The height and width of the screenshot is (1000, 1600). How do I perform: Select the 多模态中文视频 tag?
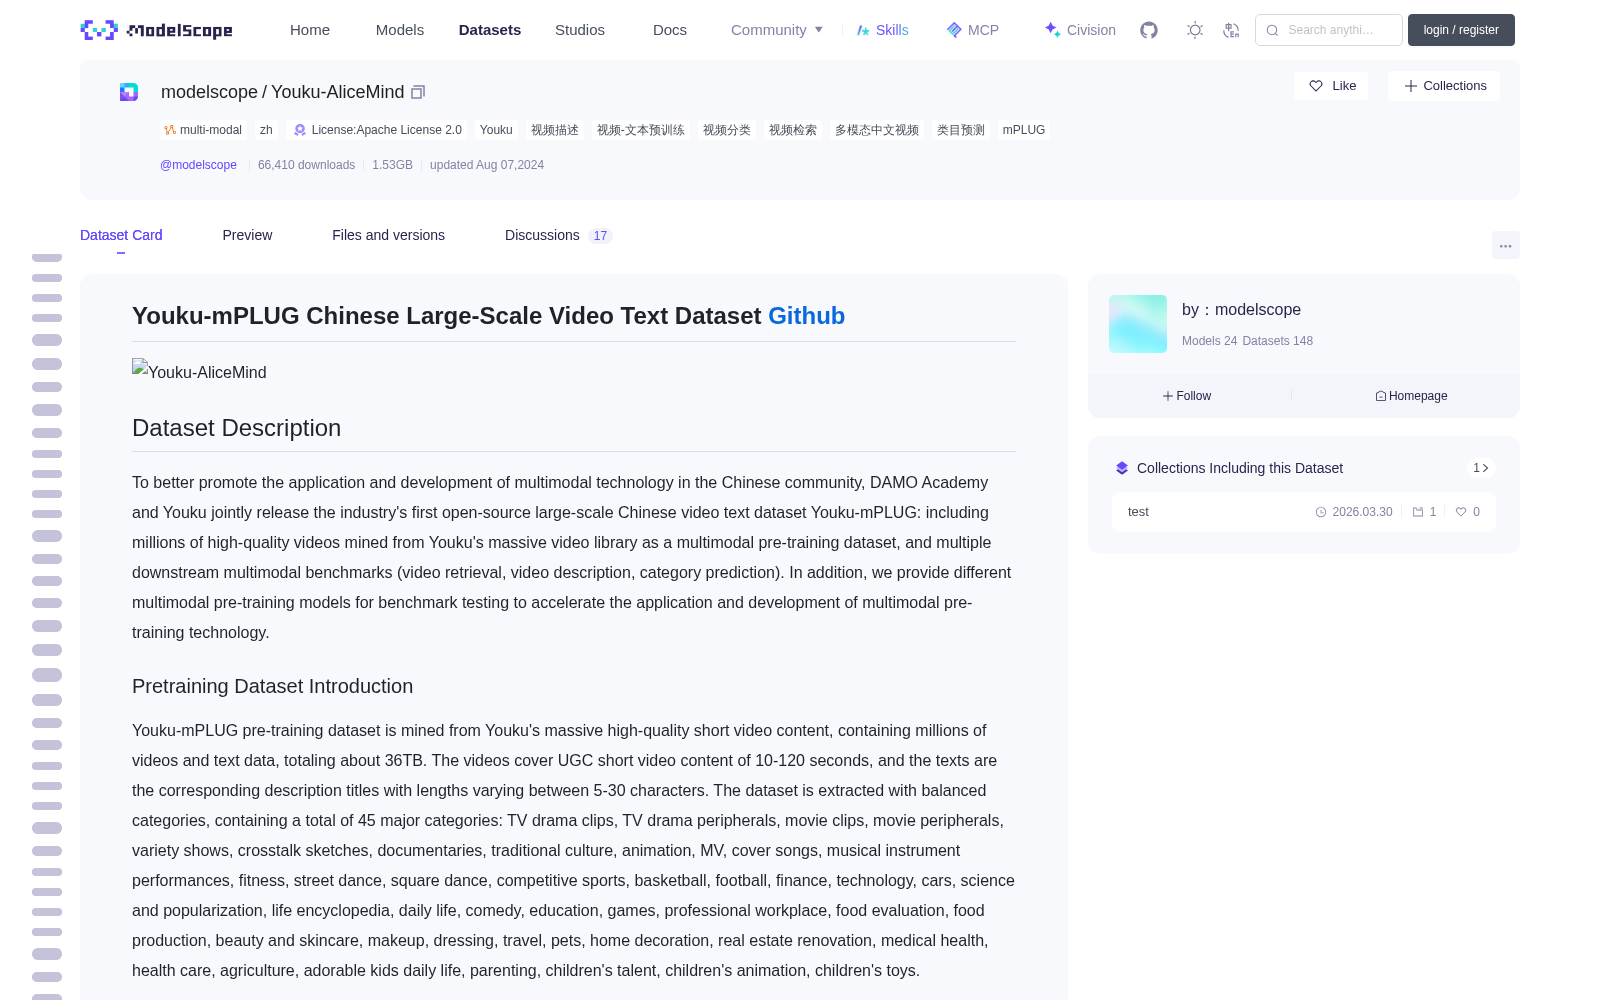pos(877,130)
